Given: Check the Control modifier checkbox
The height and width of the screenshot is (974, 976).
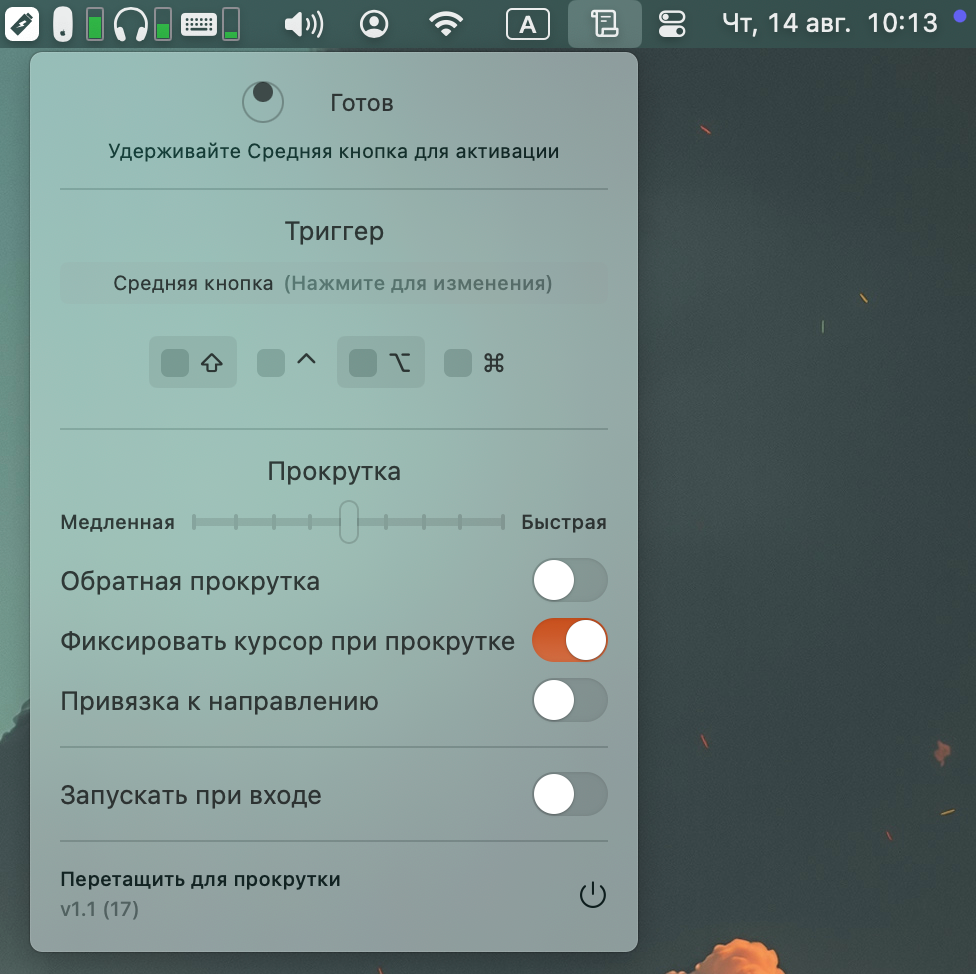Looking at the screenshot, I should tap(271, 363).
